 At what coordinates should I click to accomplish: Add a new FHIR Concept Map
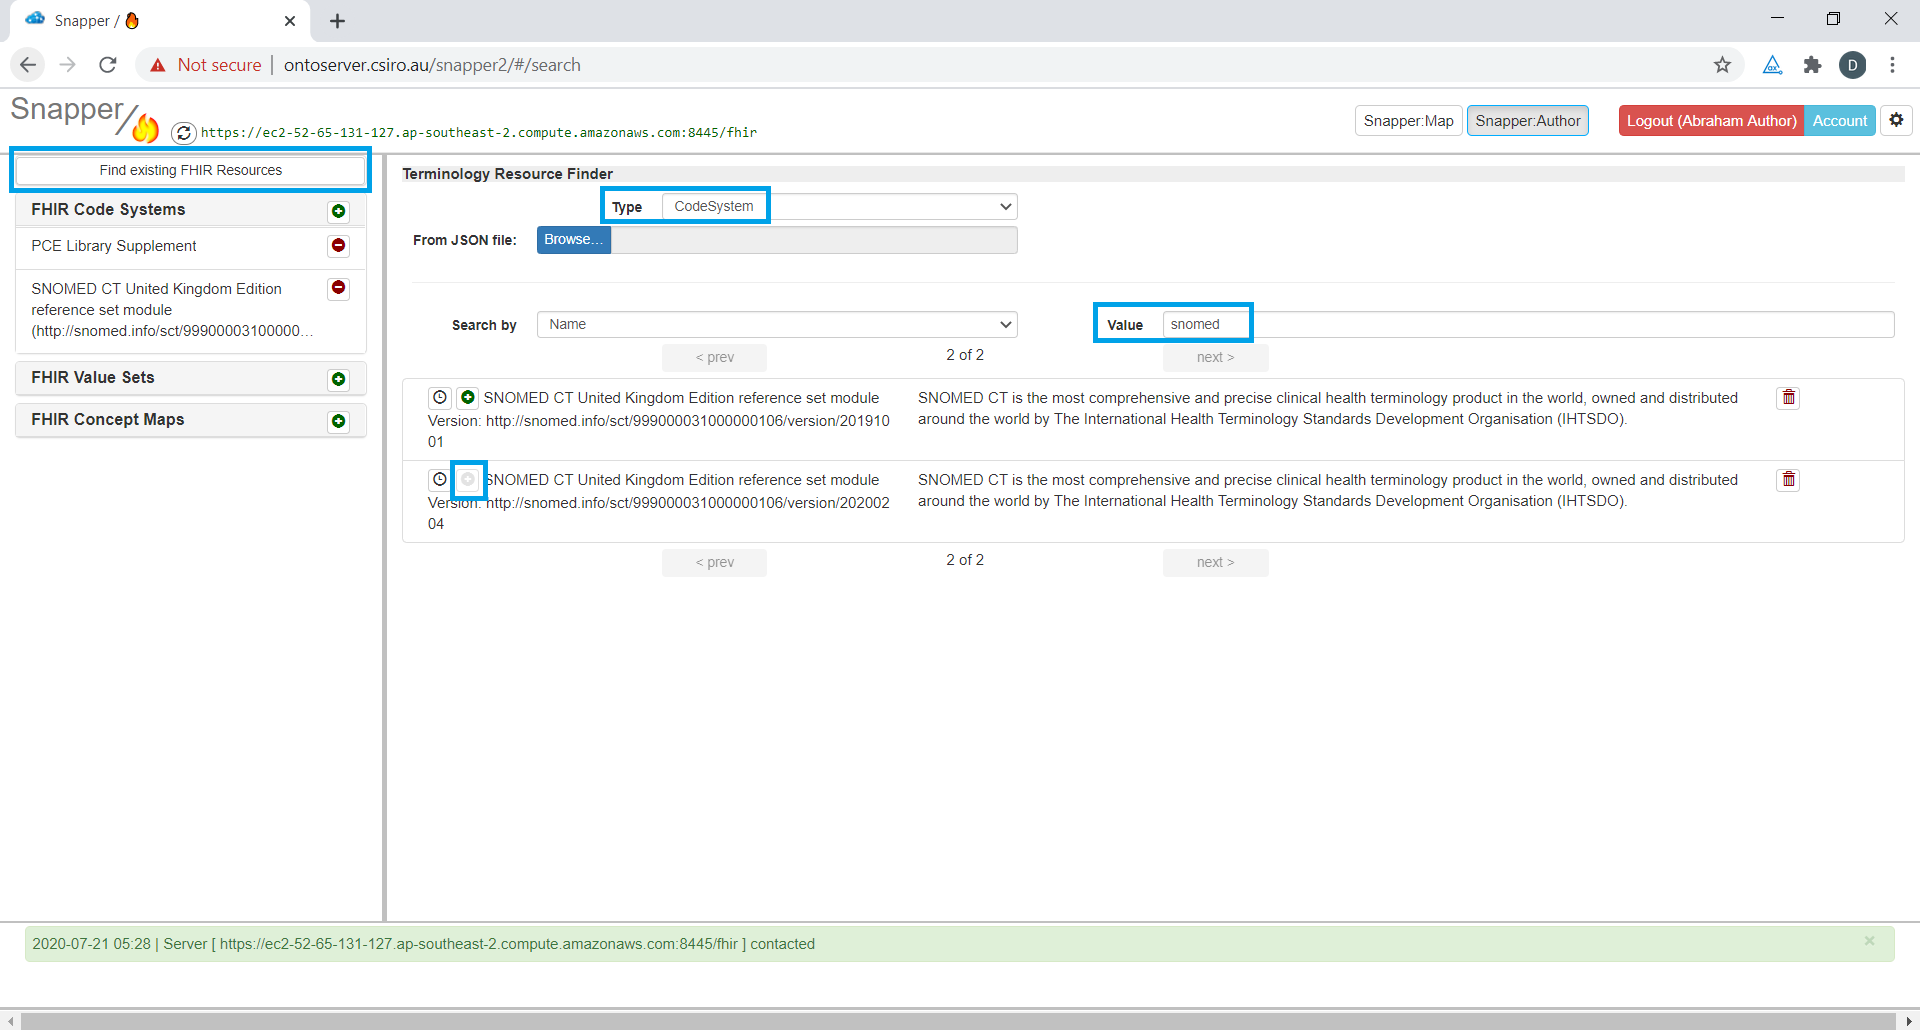pyautogui.click(x=339, y=421)
